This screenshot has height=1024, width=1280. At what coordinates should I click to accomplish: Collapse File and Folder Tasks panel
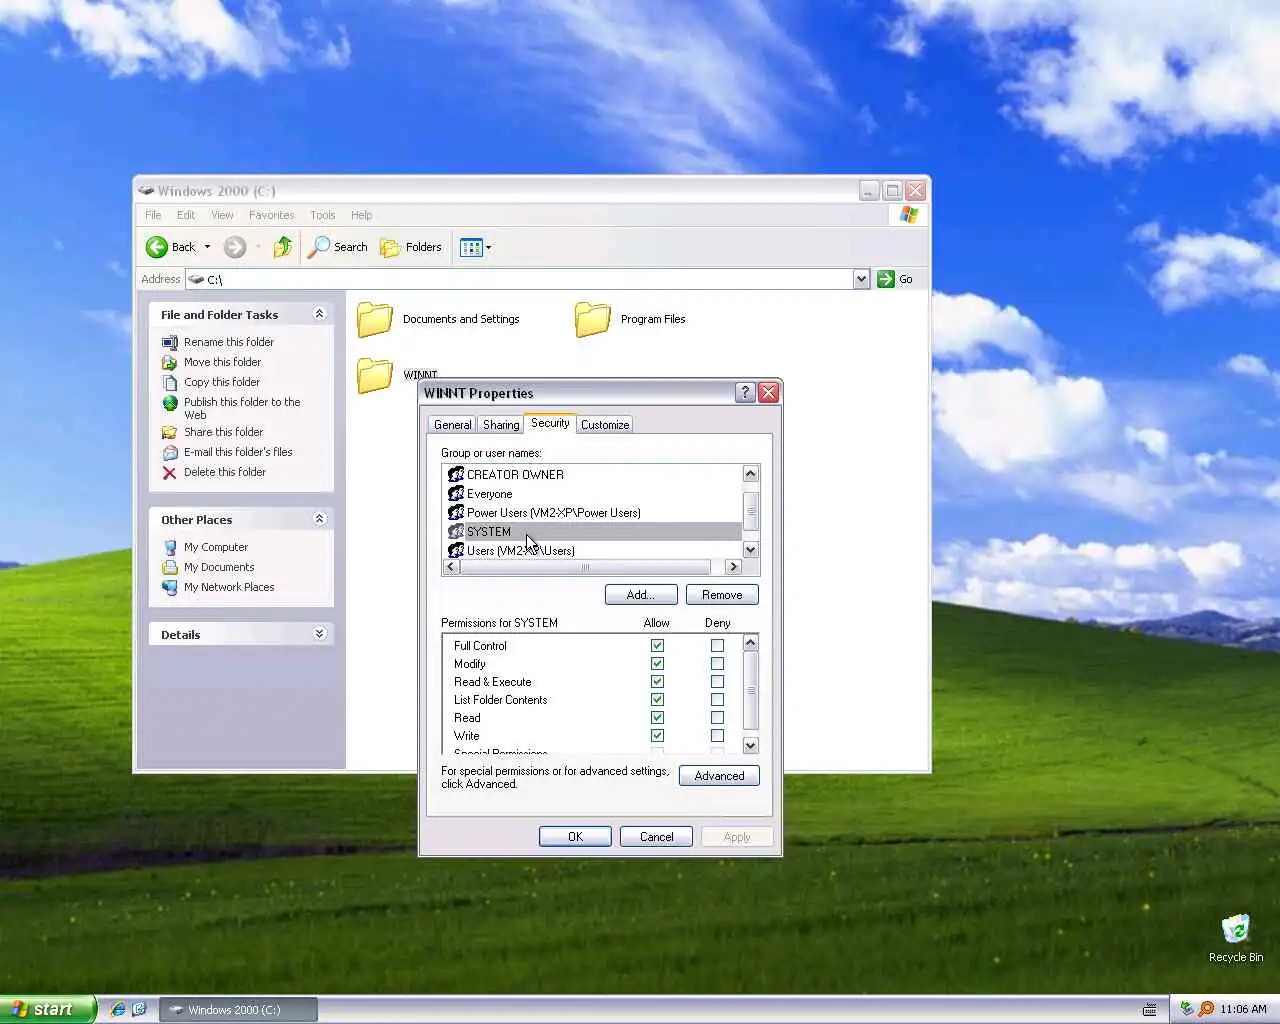[x=320, y=314]
